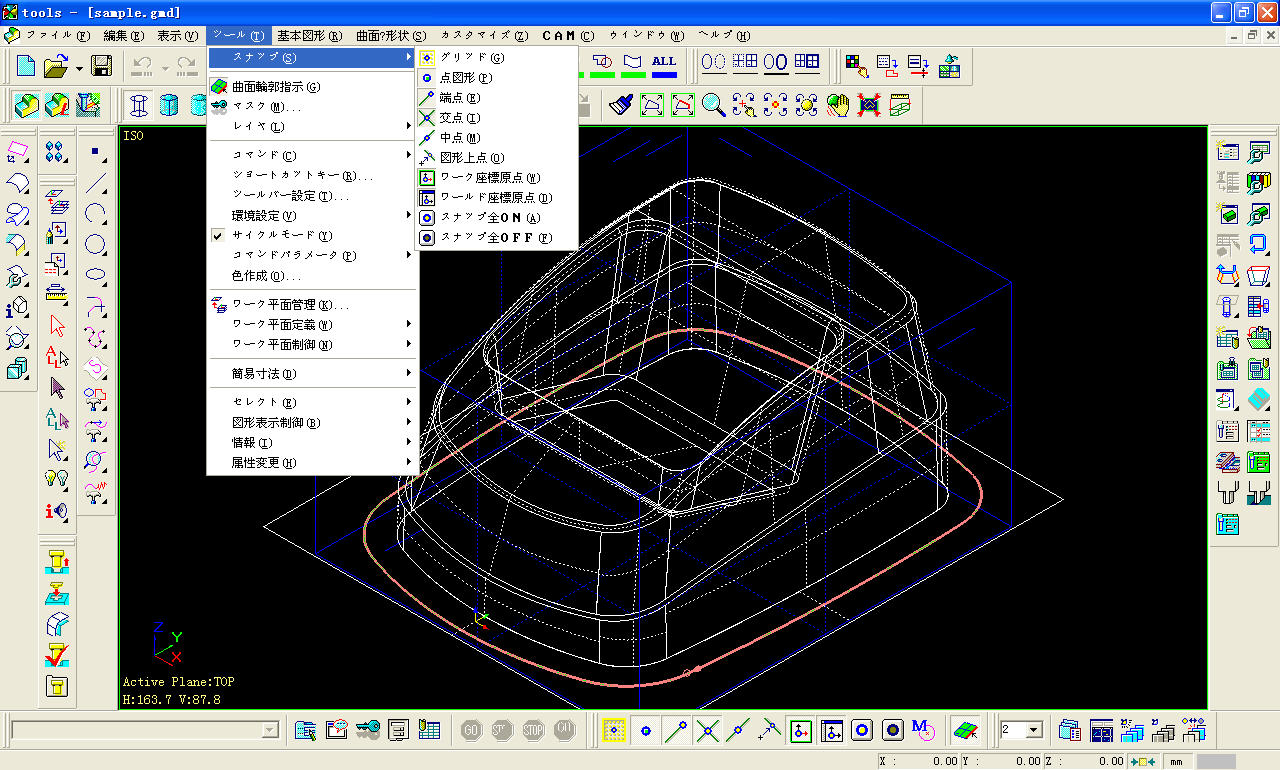Click the 曲面輪郭指示 menu entry

pyautogui.click(x=313, y=87)
